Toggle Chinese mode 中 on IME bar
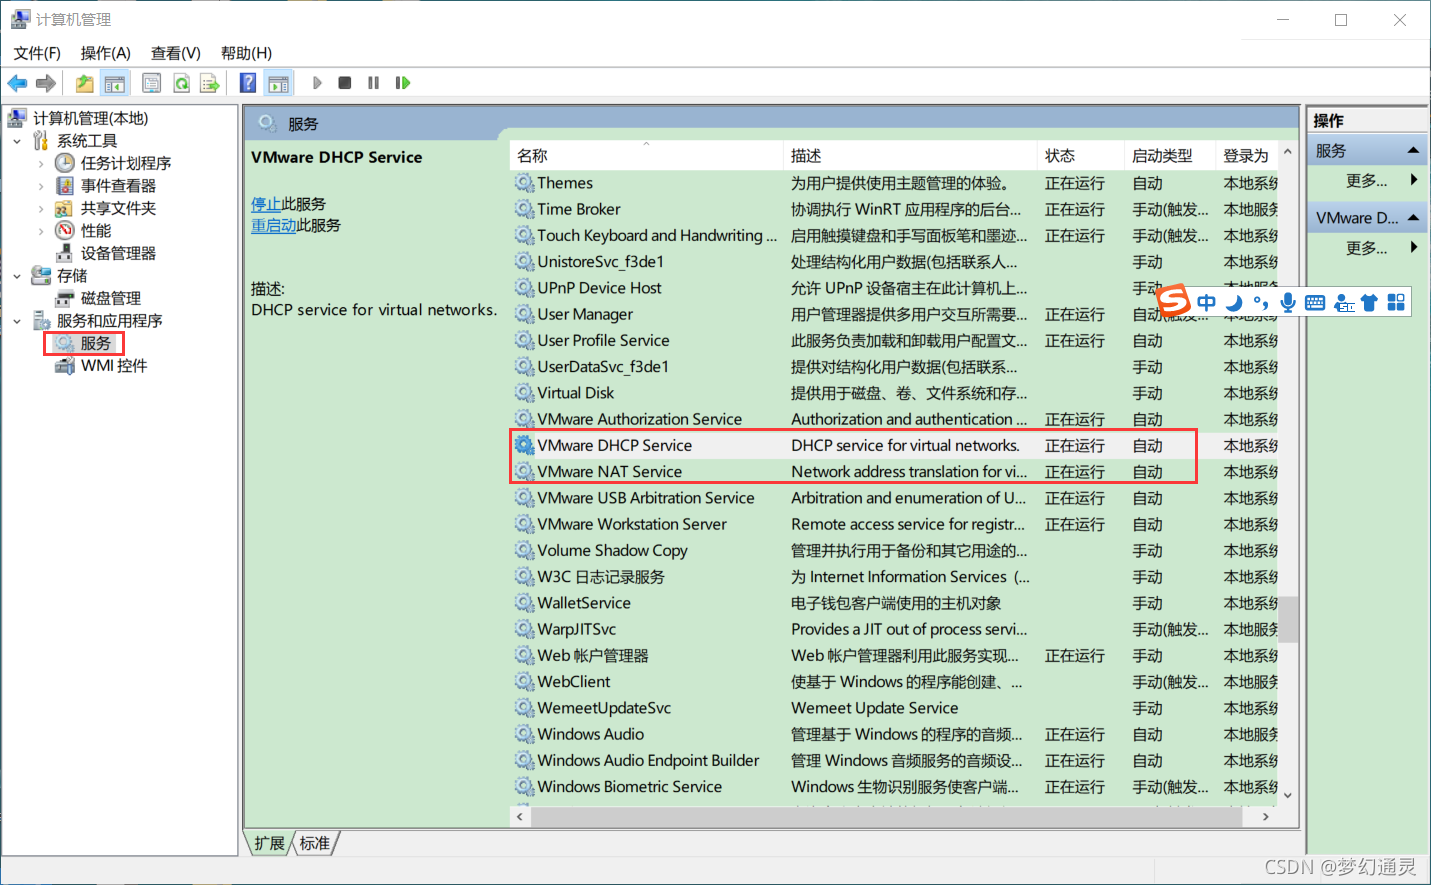Image resolution: width=1431 pixels, height=885 pixels. [x=1206, y=303]
